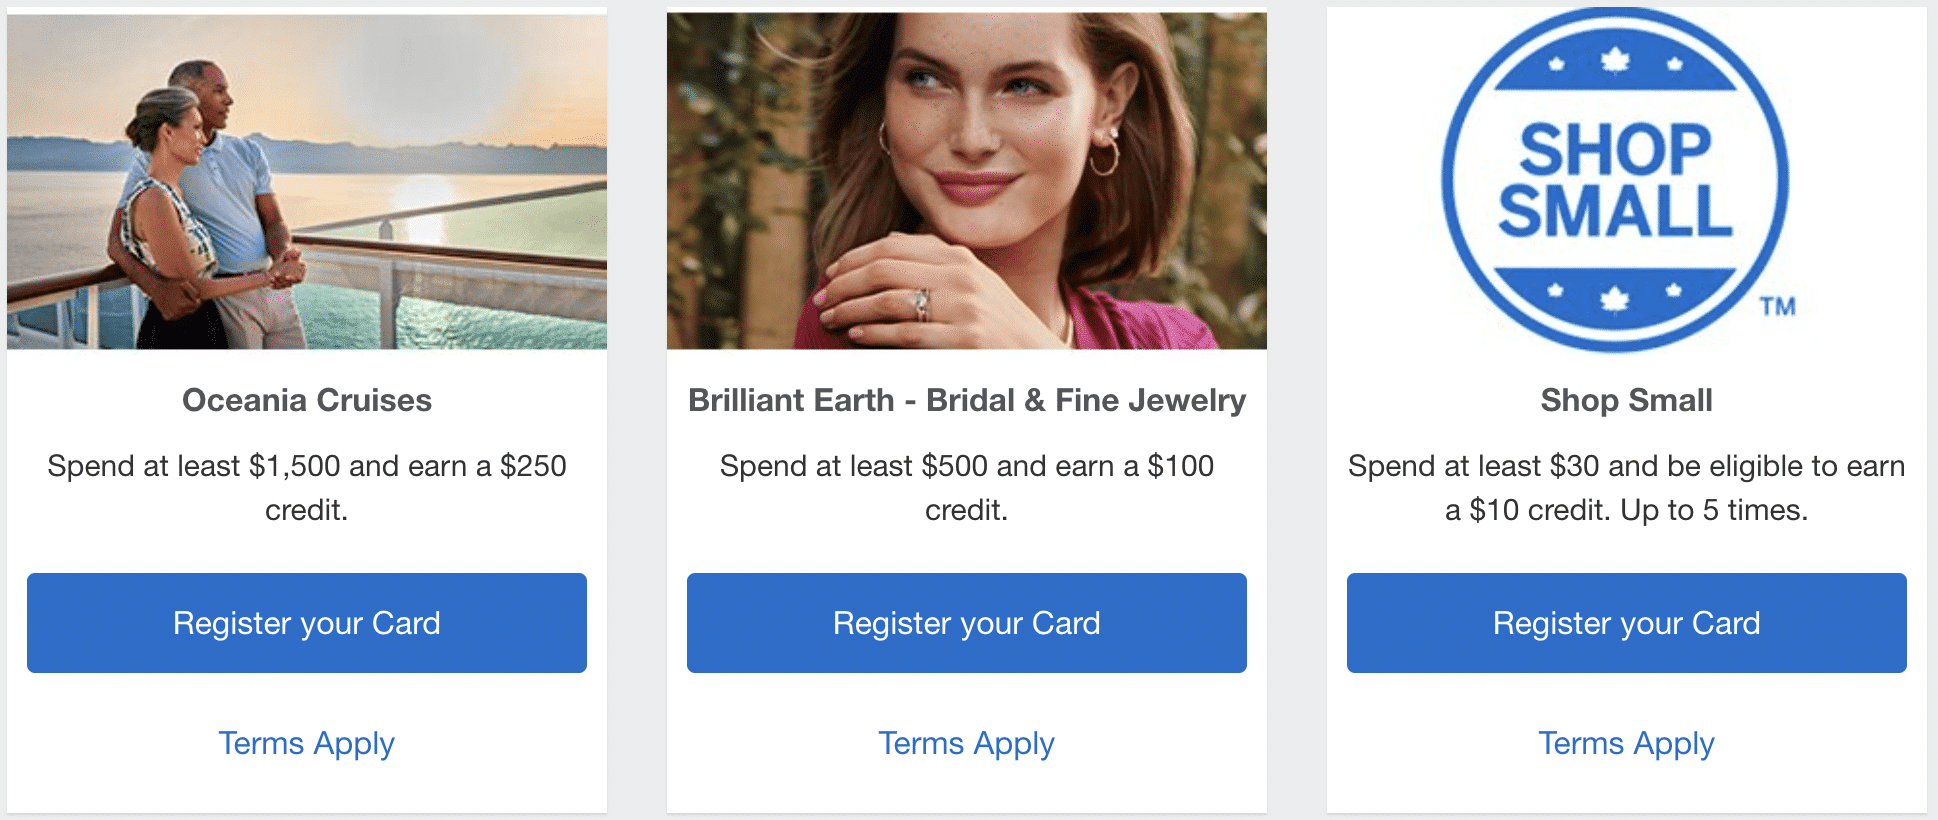Open the Oceania Cruises couple photo
The width and height of the screenshot is (1938, 820).
point(307,180)
